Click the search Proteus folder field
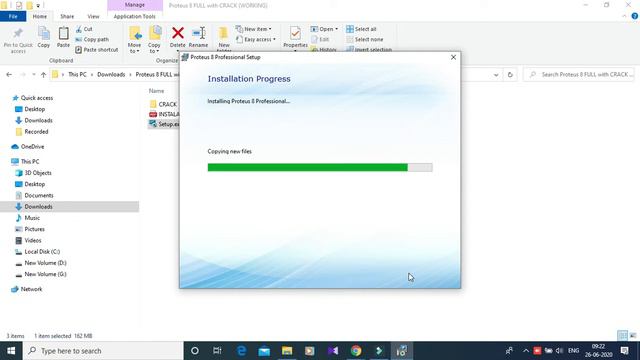The width and height of the screenshot is (640, 360). (x=579, y=75)
